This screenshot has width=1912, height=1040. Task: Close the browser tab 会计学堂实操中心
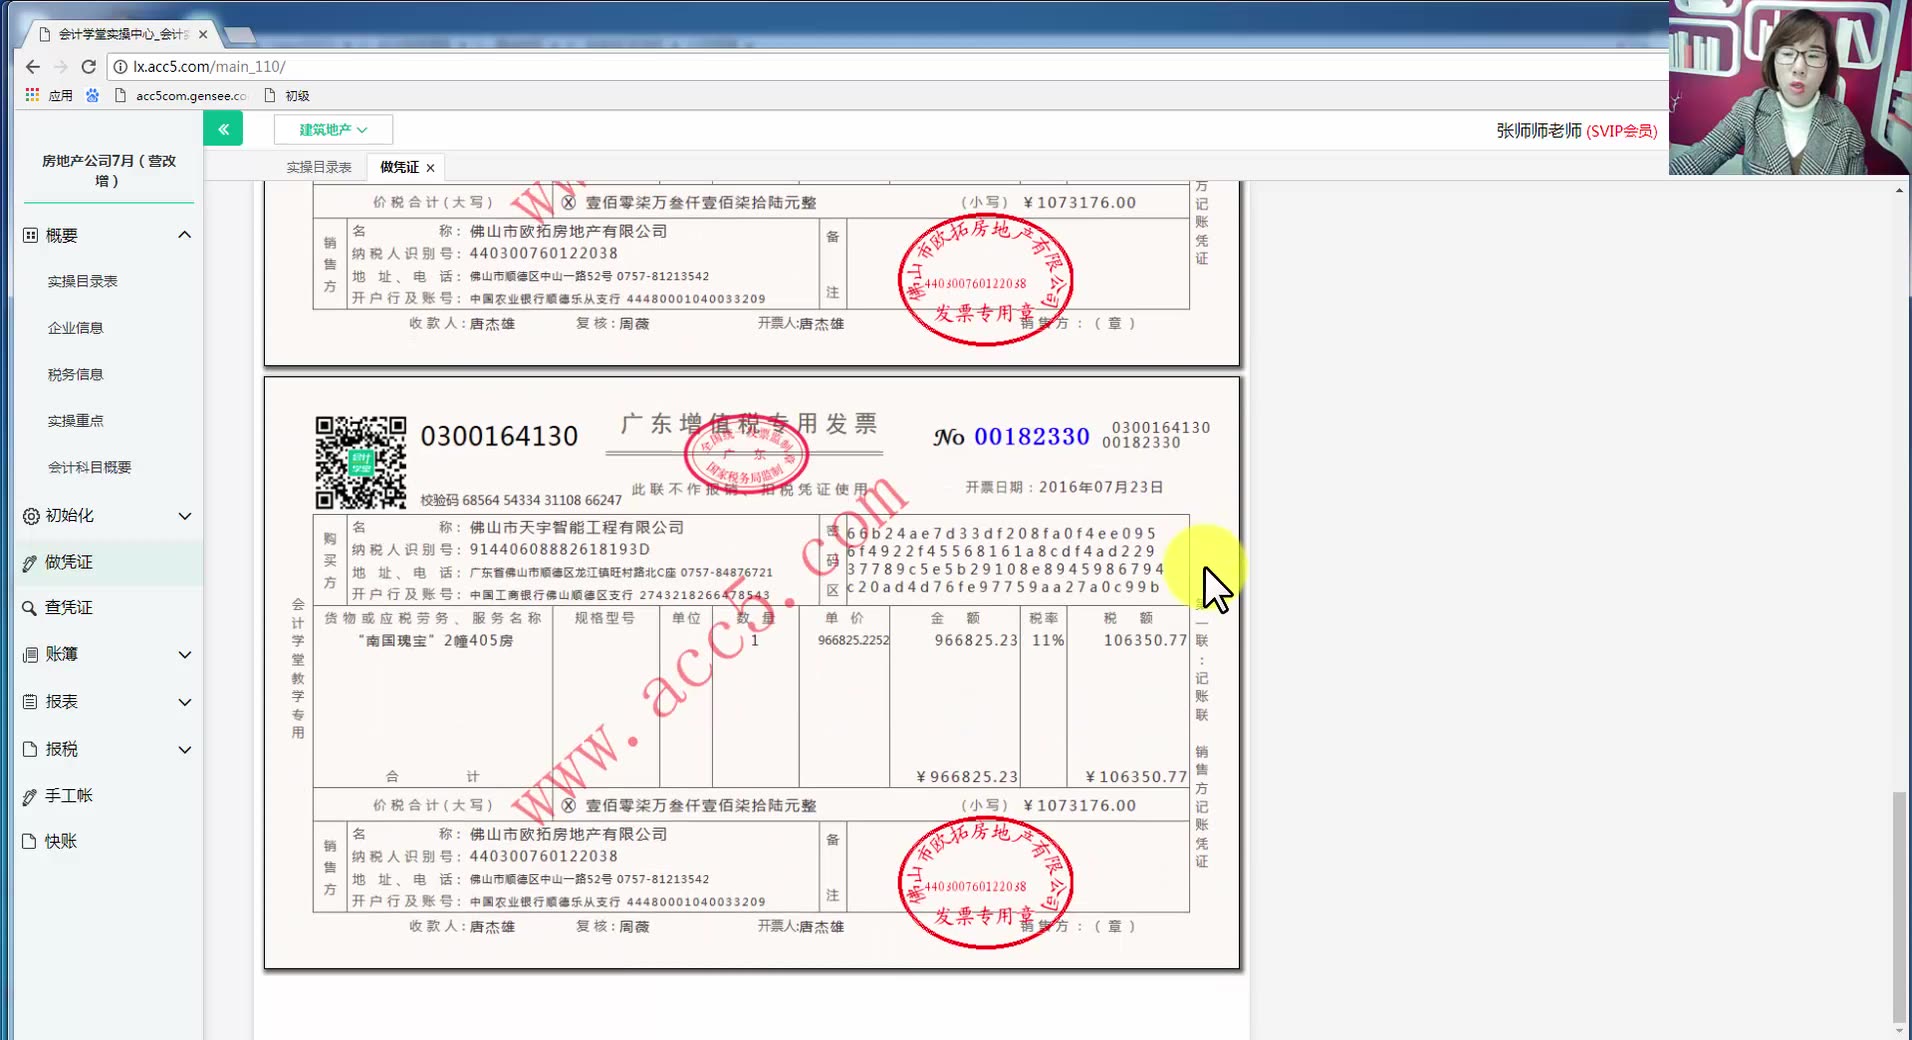[203, 34]
